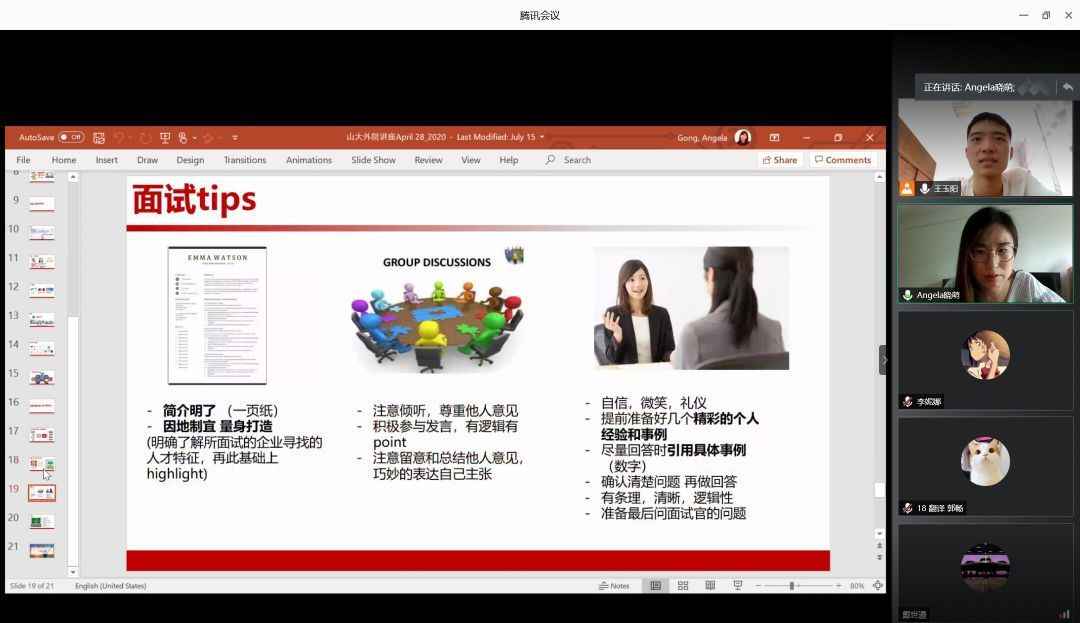Click the Ribbon Display Options icon
Viewport: 1080px width, 623px height.
pos(774,138)
